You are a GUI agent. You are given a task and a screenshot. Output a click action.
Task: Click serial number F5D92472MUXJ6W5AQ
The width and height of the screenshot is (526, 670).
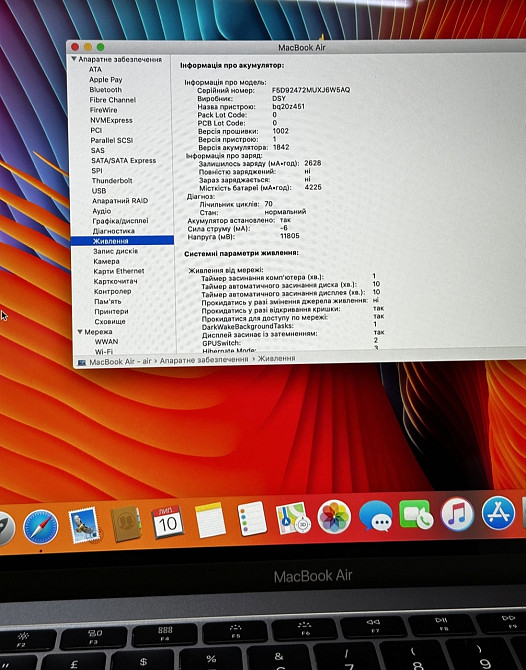311,90
